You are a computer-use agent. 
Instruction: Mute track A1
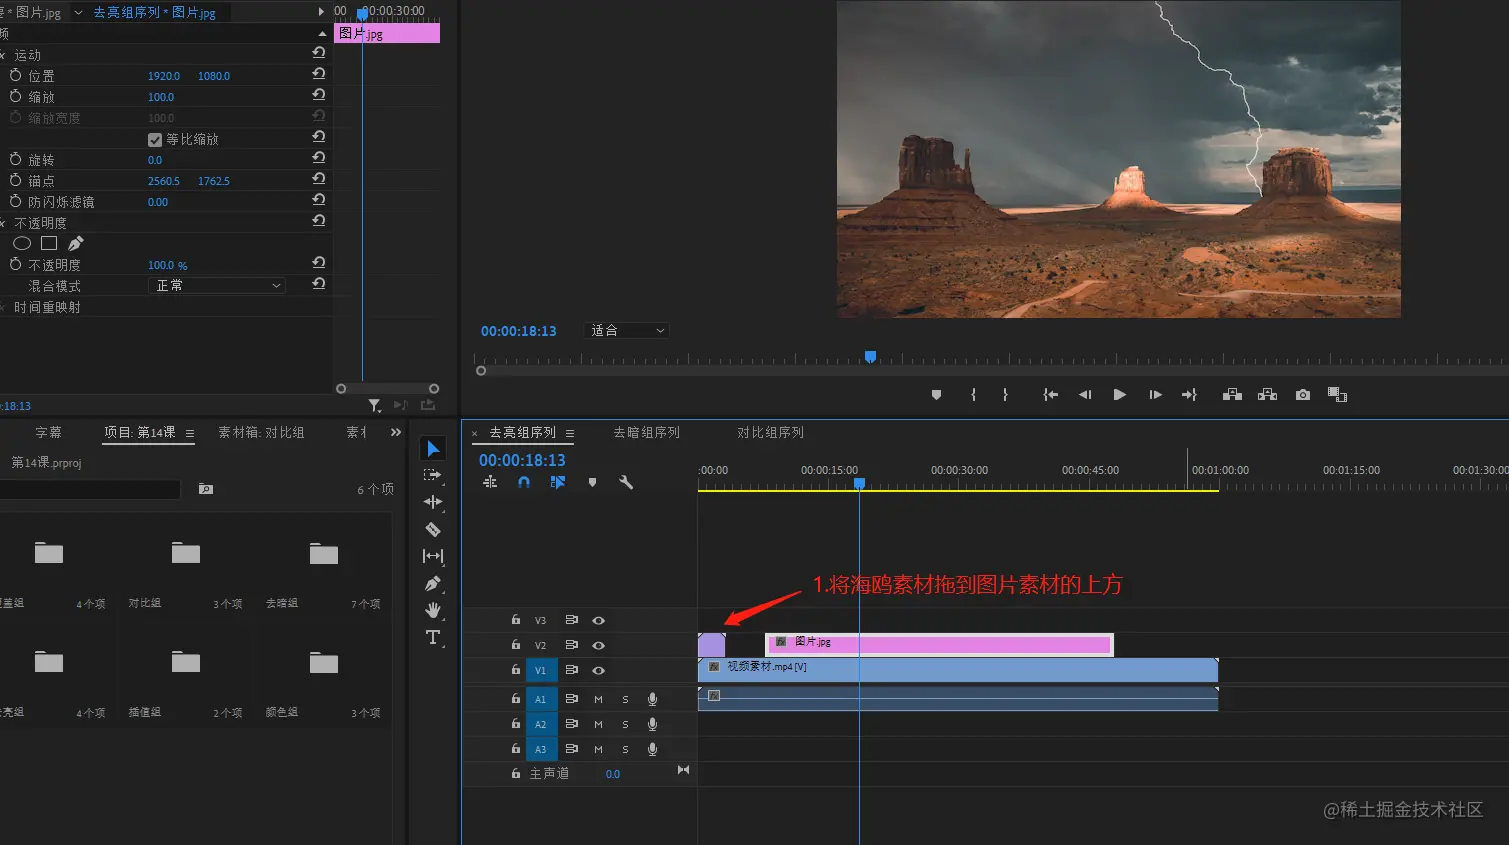598,699
